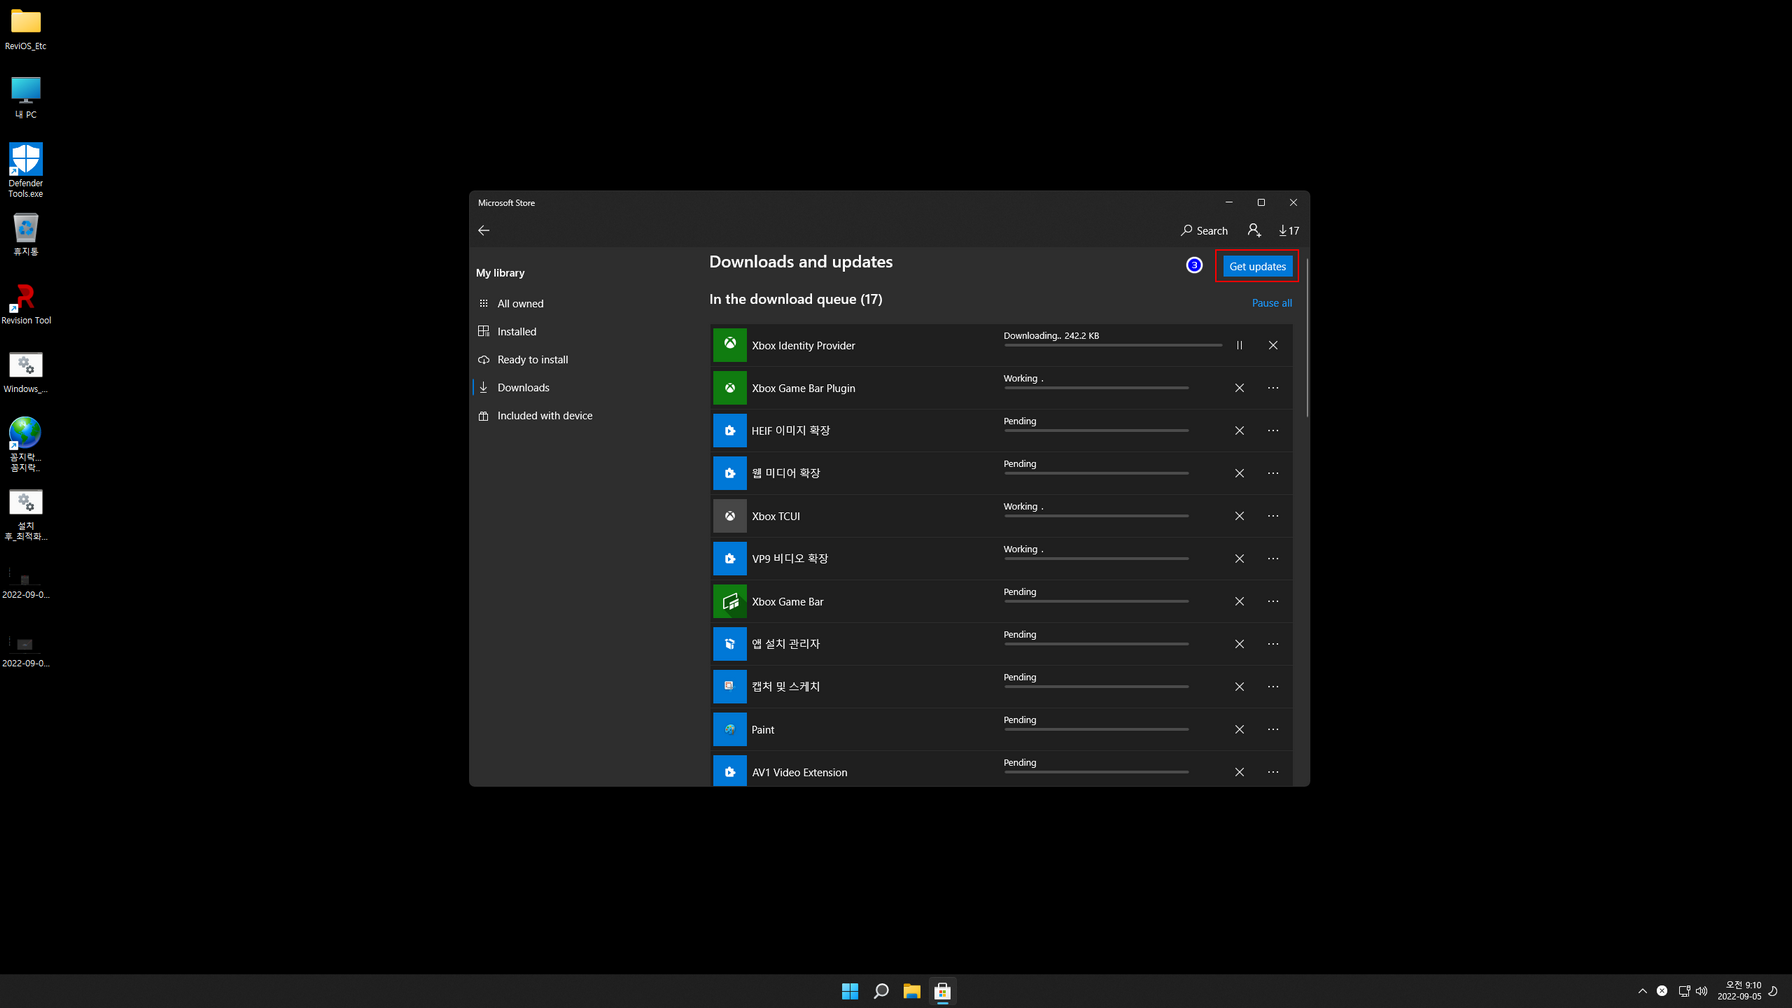The width and height of the screenshot is (1792, 1008).
Task: Open the user account icon
Action: pos(1254,230)
